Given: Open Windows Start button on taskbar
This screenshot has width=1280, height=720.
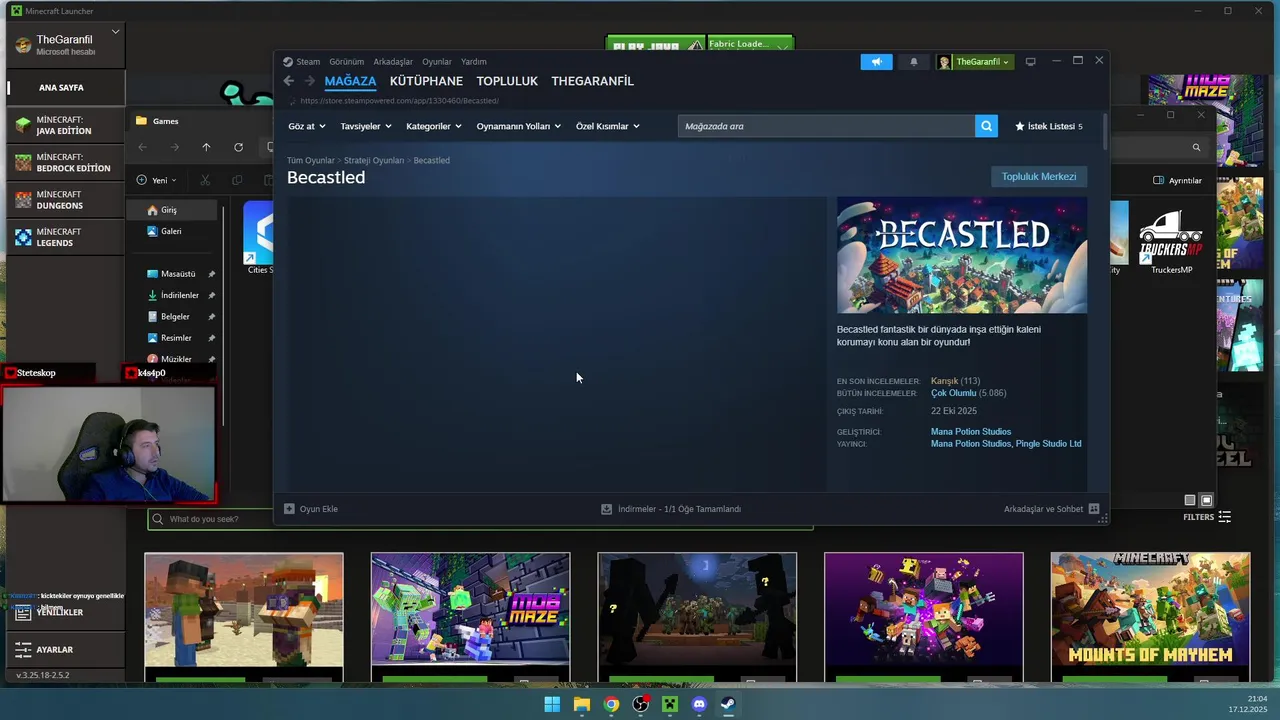Looking at the screenshot, I should coord(552,704).
